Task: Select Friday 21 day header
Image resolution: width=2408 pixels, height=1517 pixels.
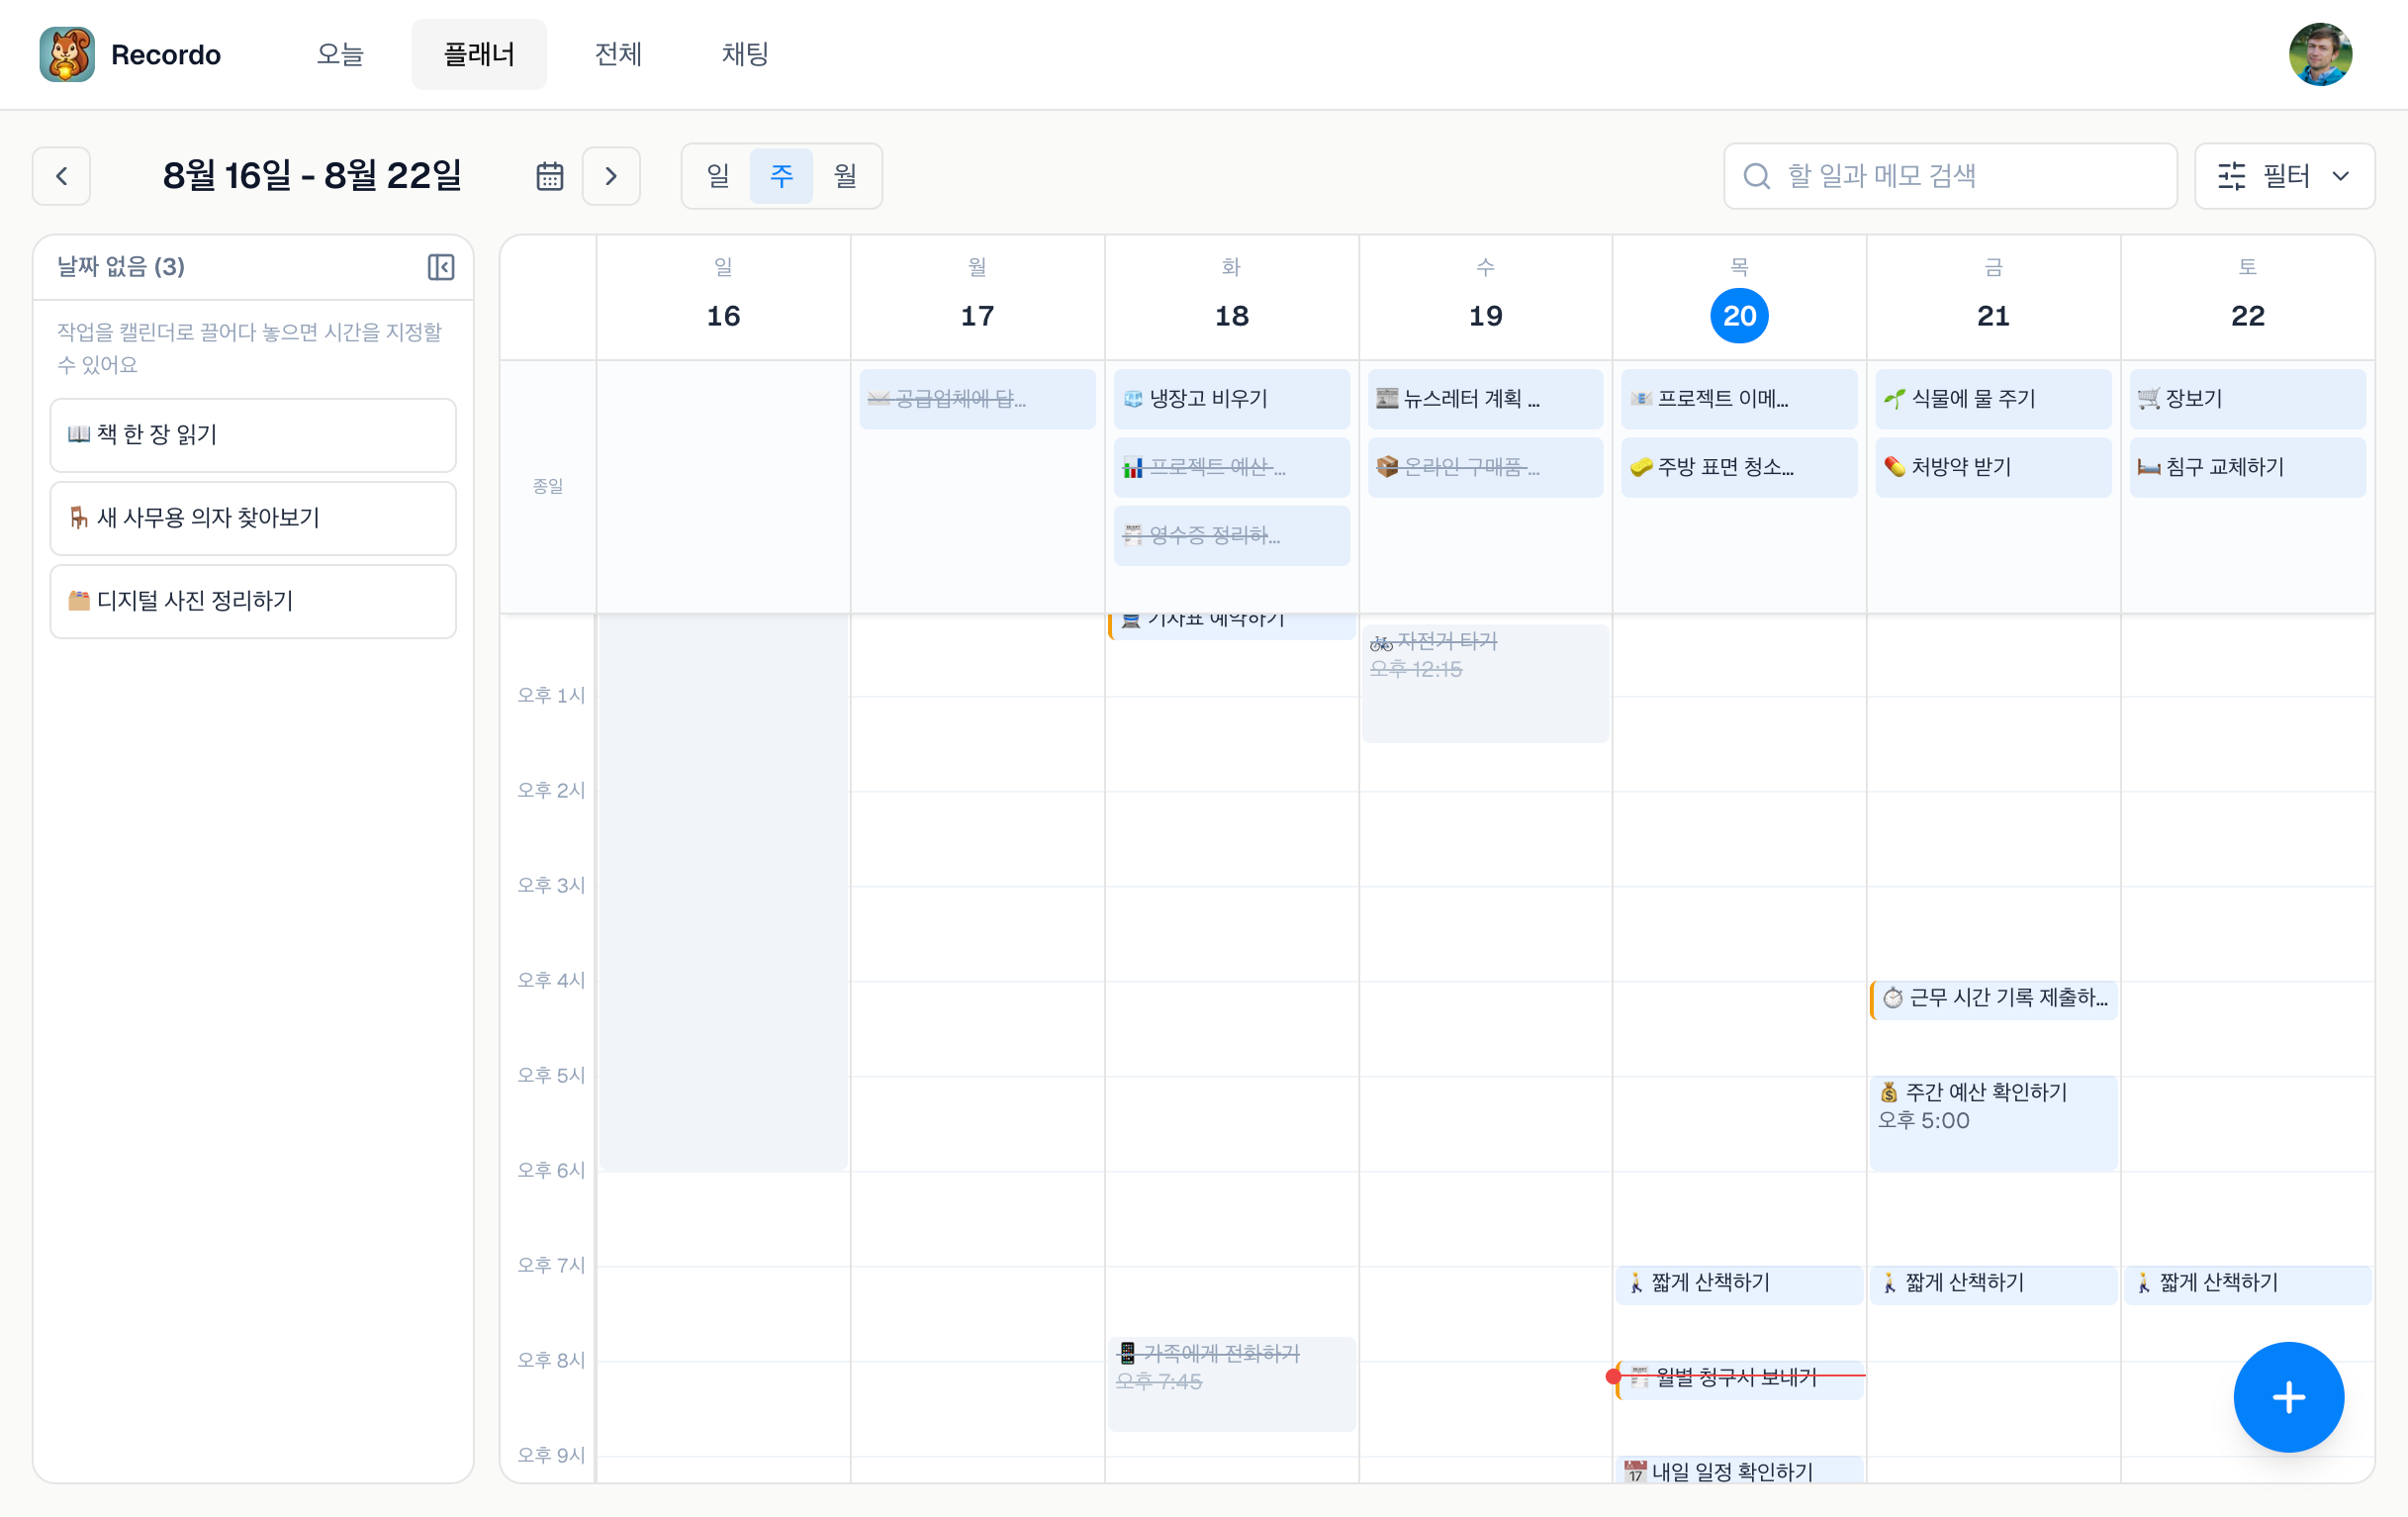Action: point(1993,298)
